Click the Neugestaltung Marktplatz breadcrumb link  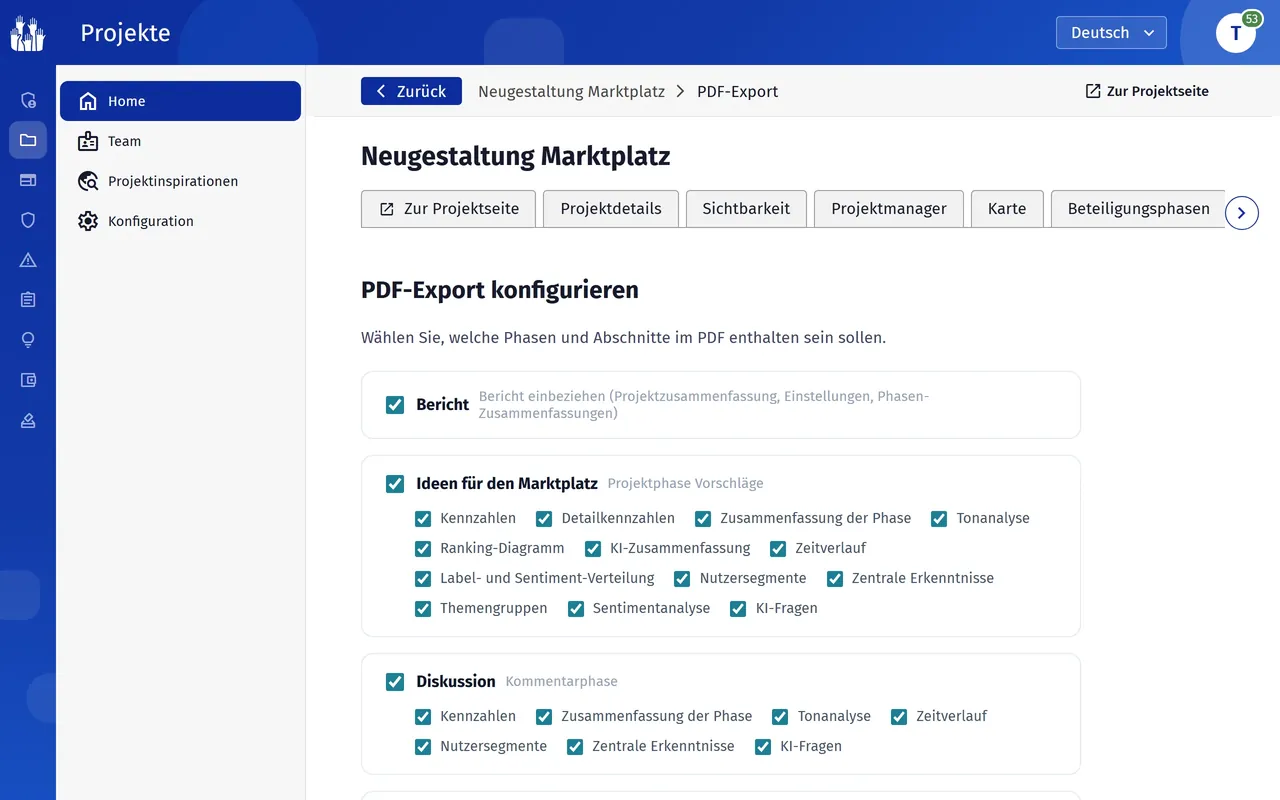(571, 92)
